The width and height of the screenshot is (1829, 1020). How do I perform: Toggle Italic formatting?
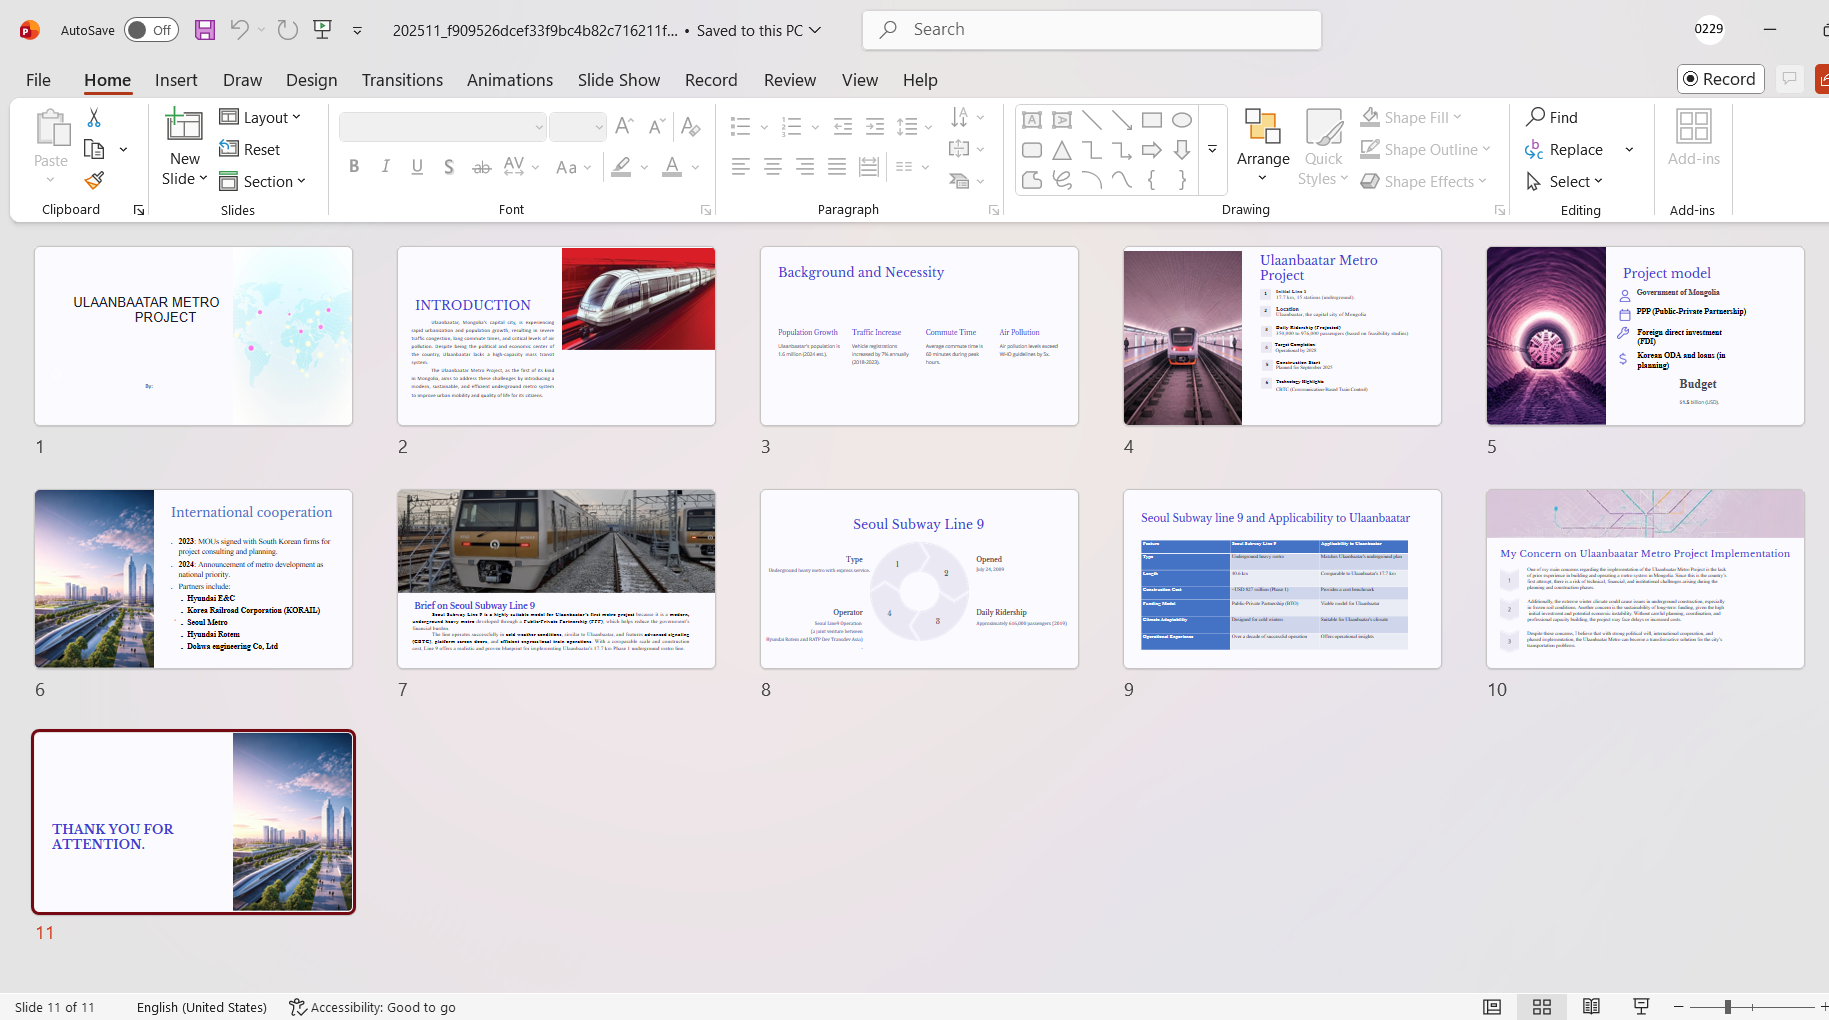[x=386, y=167]
